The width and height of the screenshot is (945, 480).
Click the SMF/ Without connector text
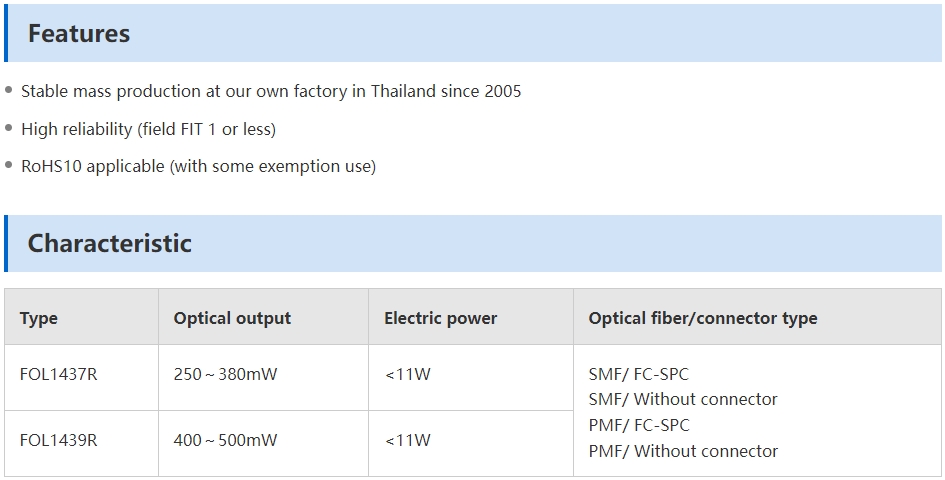(x=683, y=399)
